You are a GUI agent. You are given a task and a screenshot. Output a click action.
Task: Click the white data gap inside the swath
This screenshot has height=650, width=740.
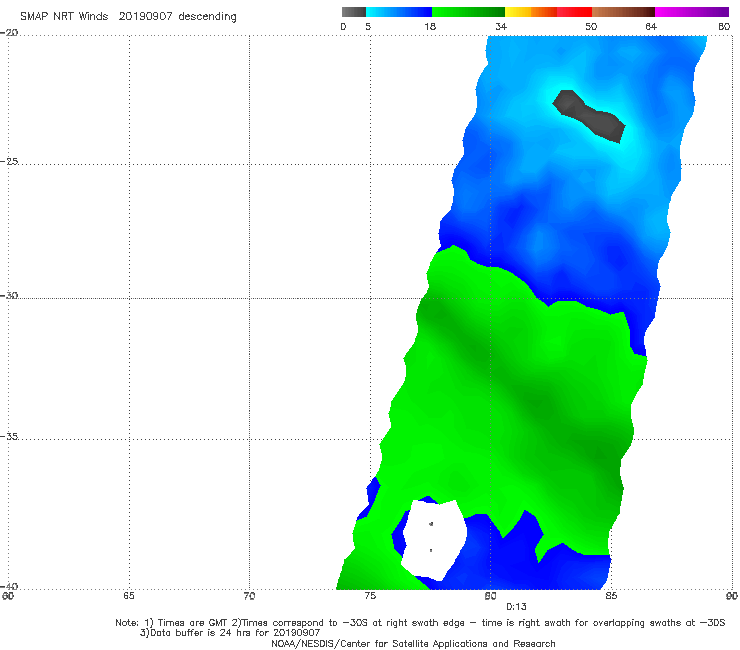434,540
